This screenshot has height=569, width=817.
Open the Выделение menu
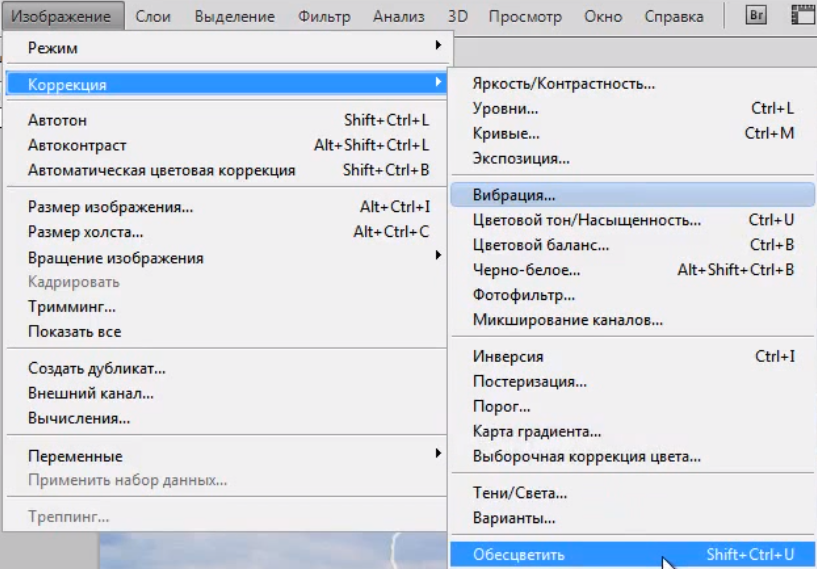pyautogui.click(x=234, y=16)
